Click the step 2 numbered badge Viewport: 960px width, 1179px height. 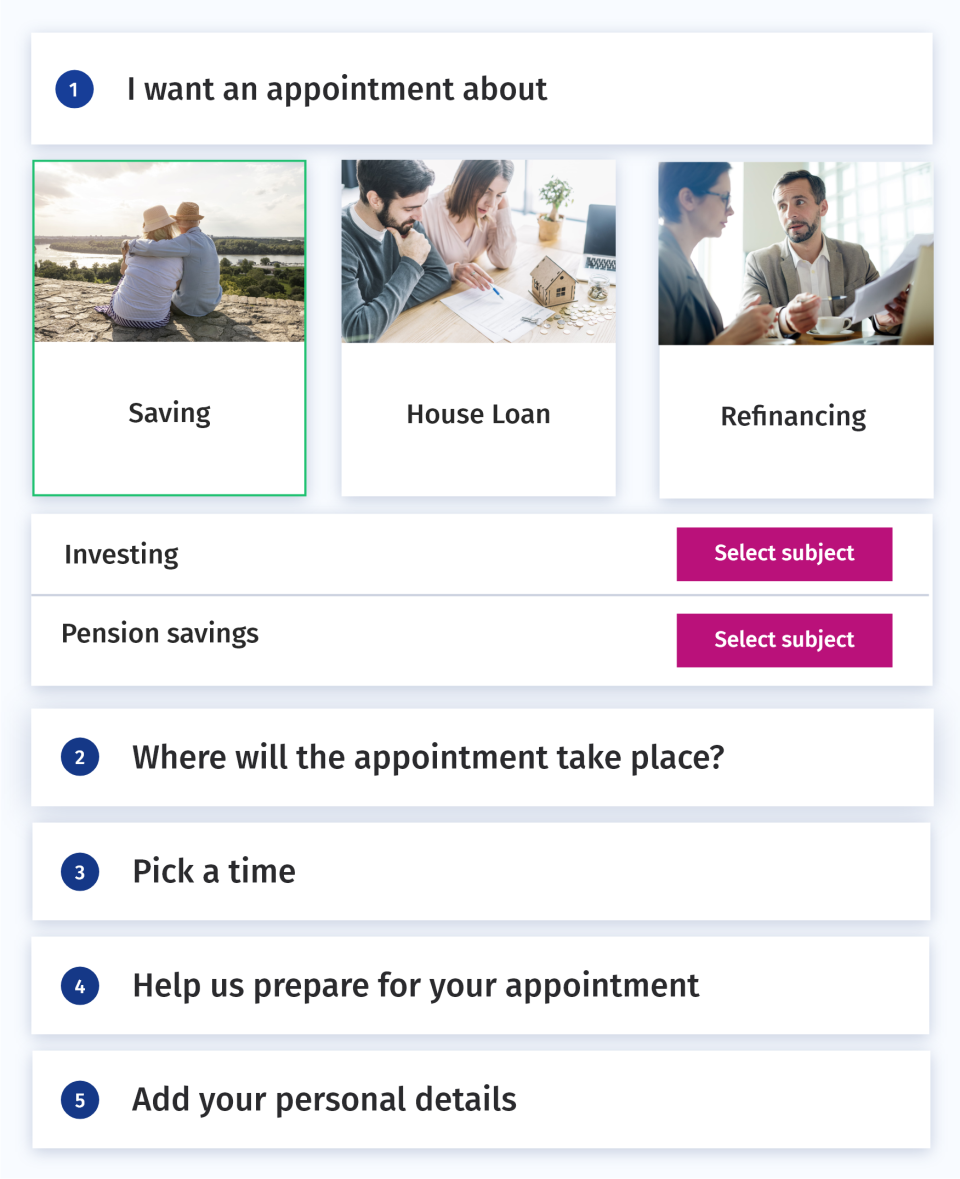(79, 757)
